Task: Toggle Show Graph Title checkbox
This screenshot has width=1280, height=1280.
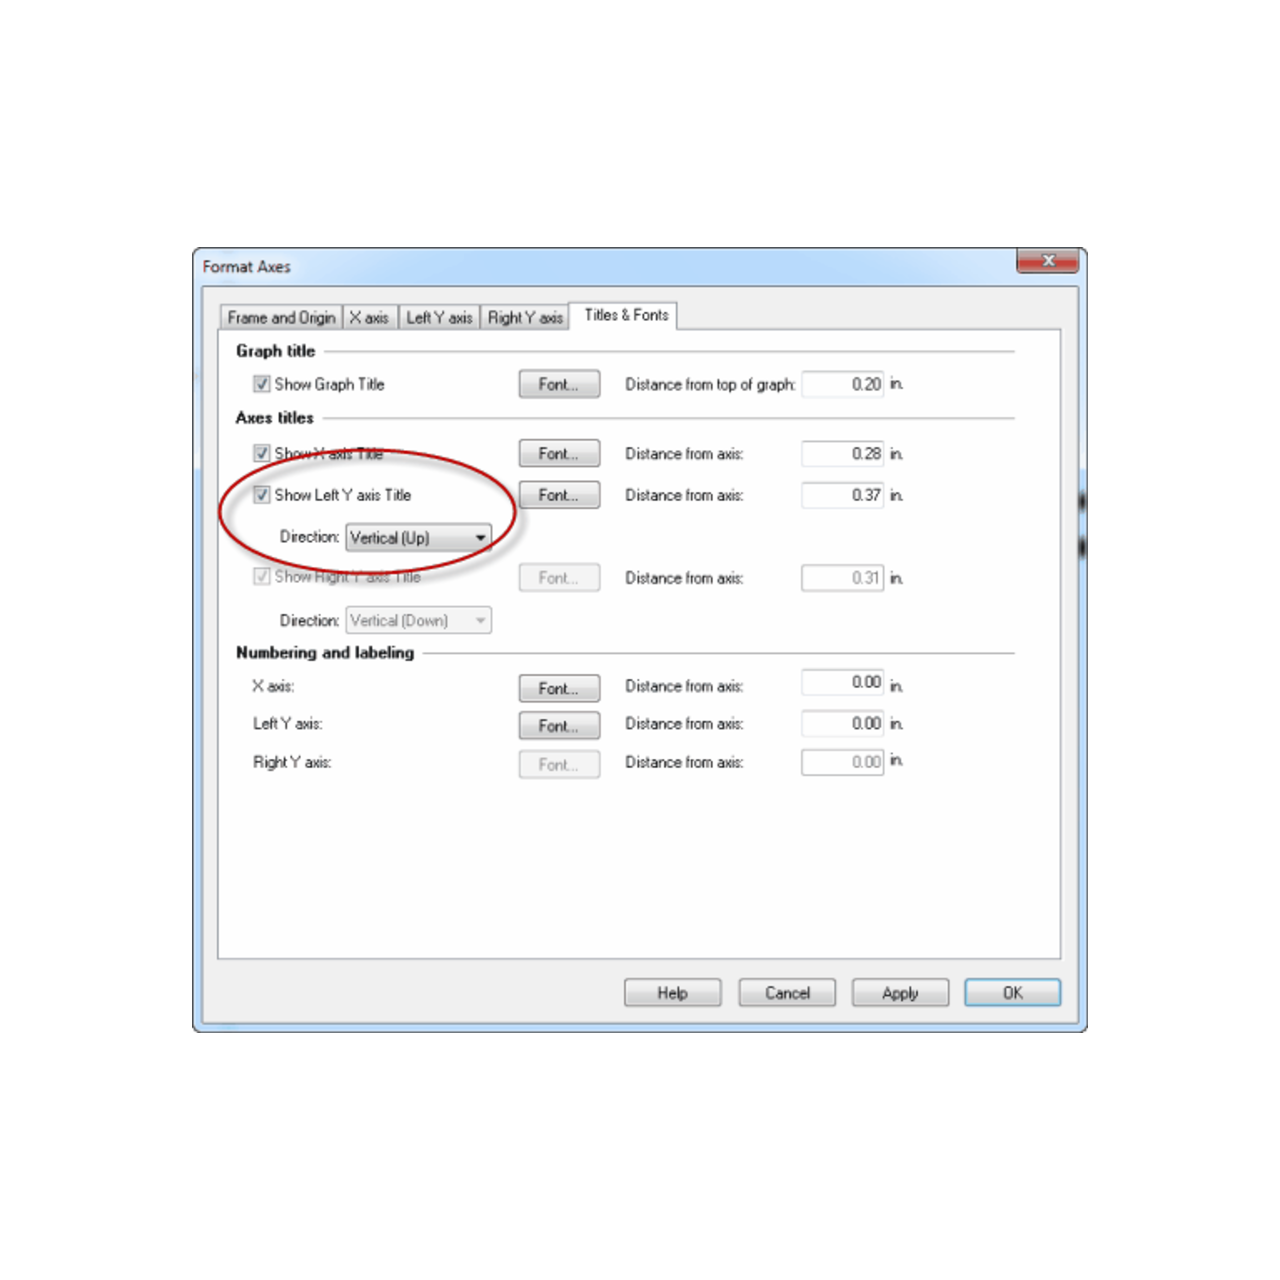Action: coord(262,384)
